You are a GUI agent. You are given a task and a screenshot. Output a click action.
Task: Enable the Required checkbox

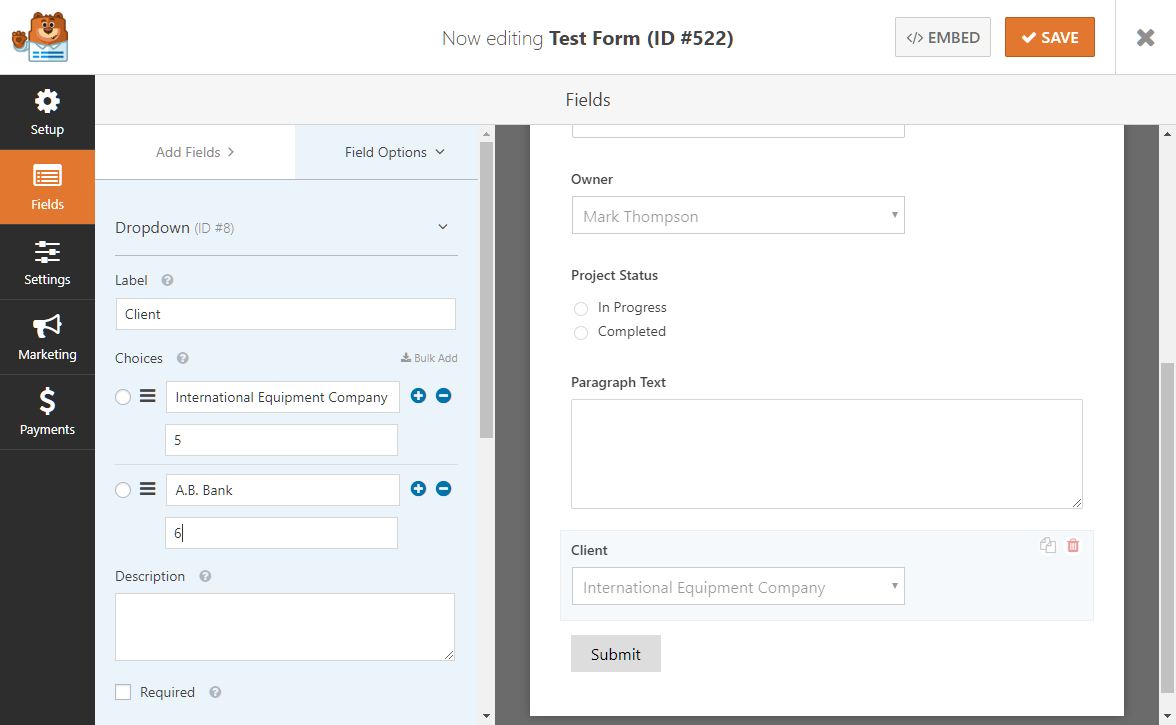(x=123, y=691)
